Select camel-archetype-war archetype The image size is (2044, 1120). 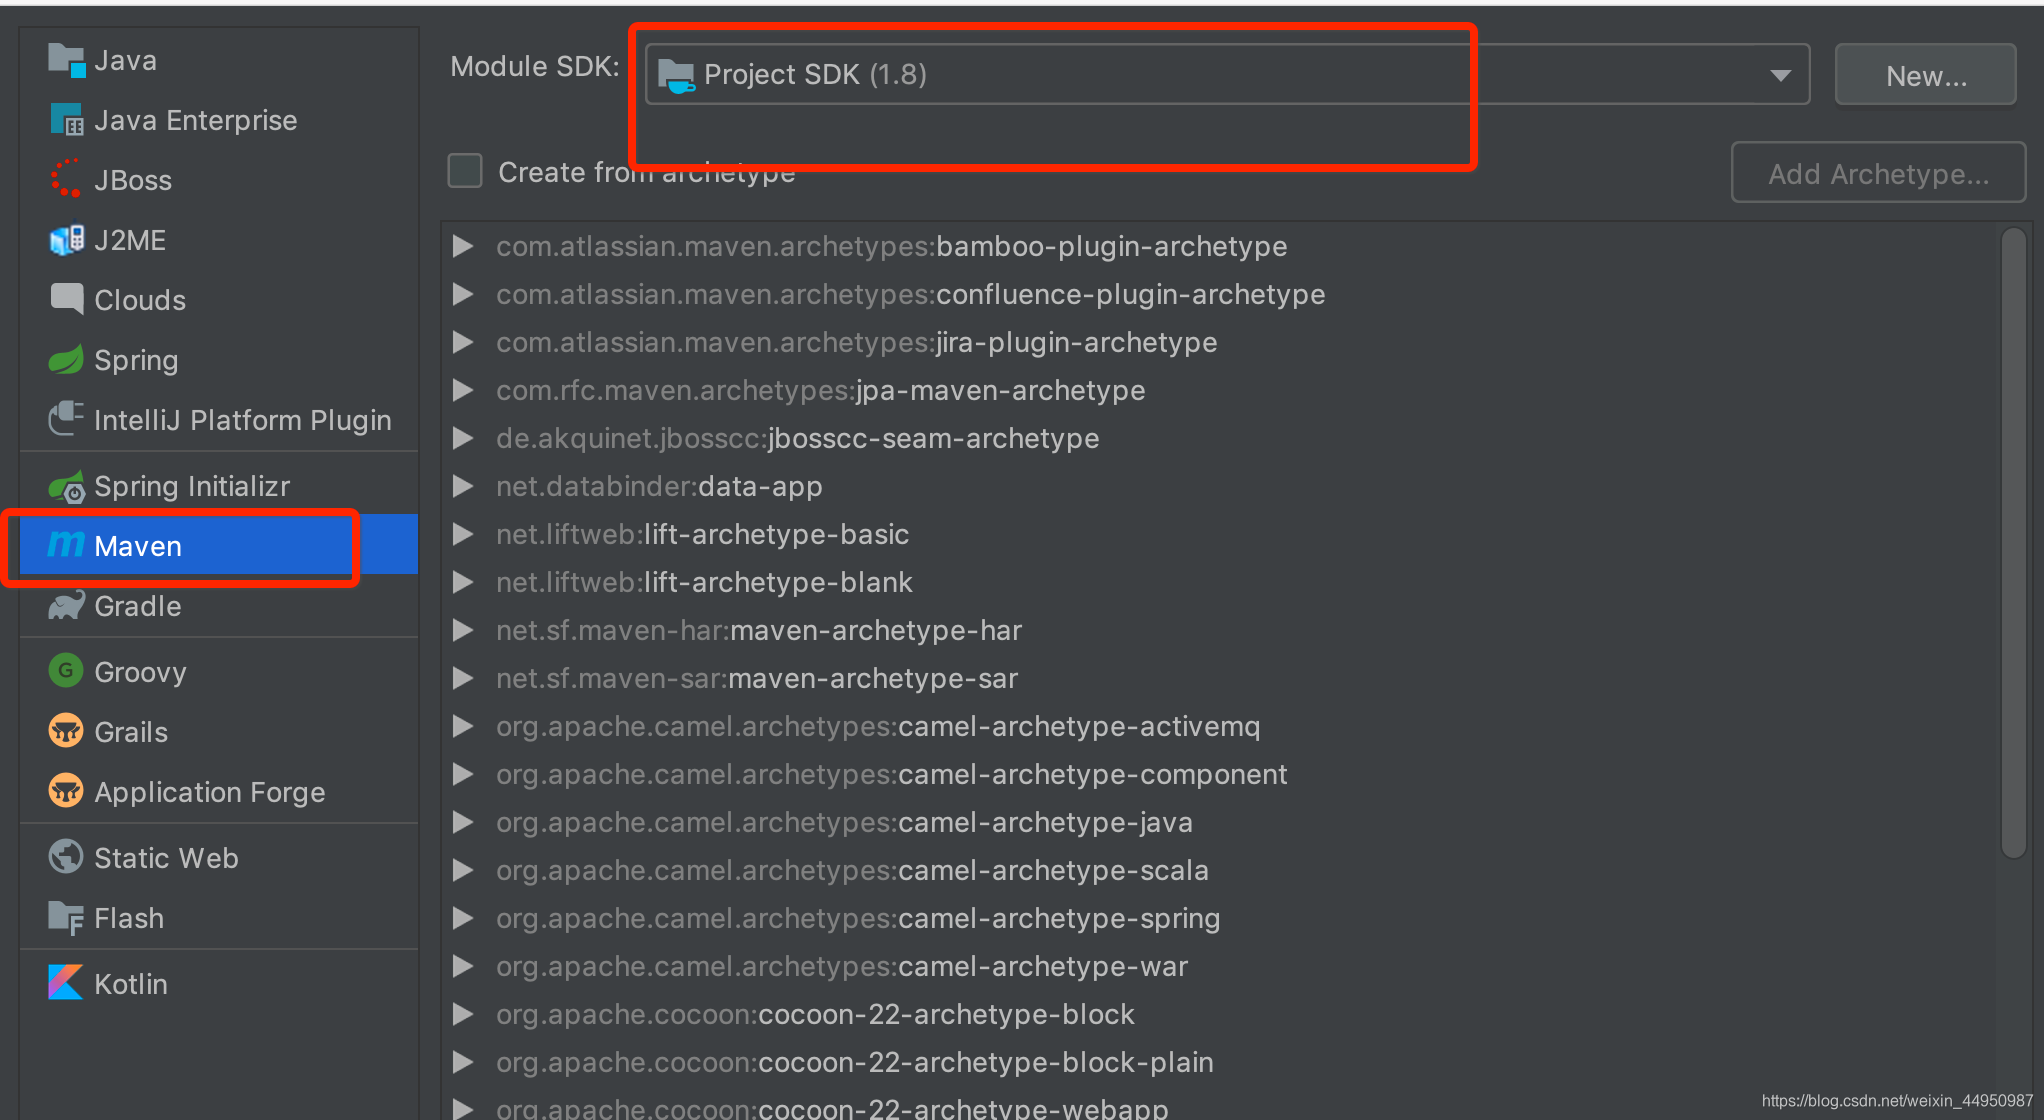pyautogui.click(x=1218, y=966)
